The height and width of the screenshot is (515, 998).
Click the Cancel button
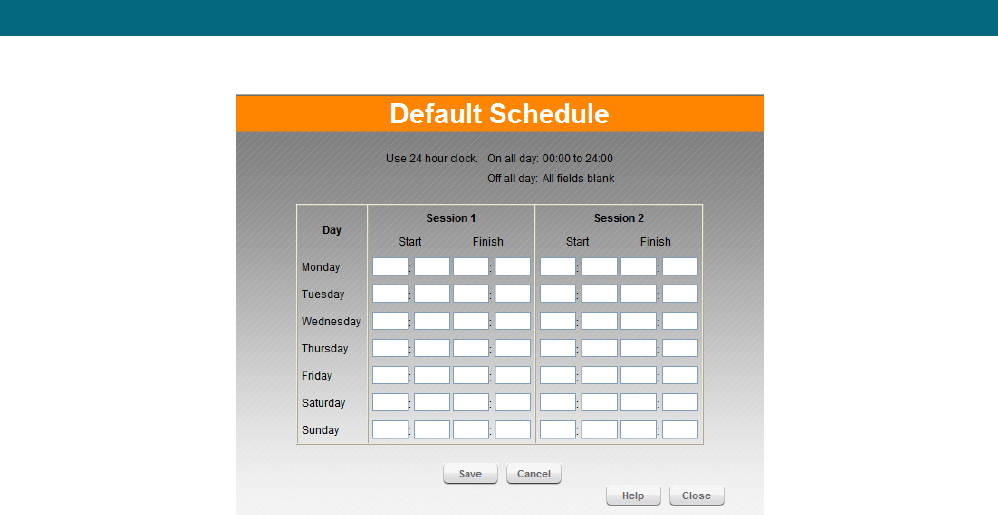pyautogui.click(x=533, y=474)
